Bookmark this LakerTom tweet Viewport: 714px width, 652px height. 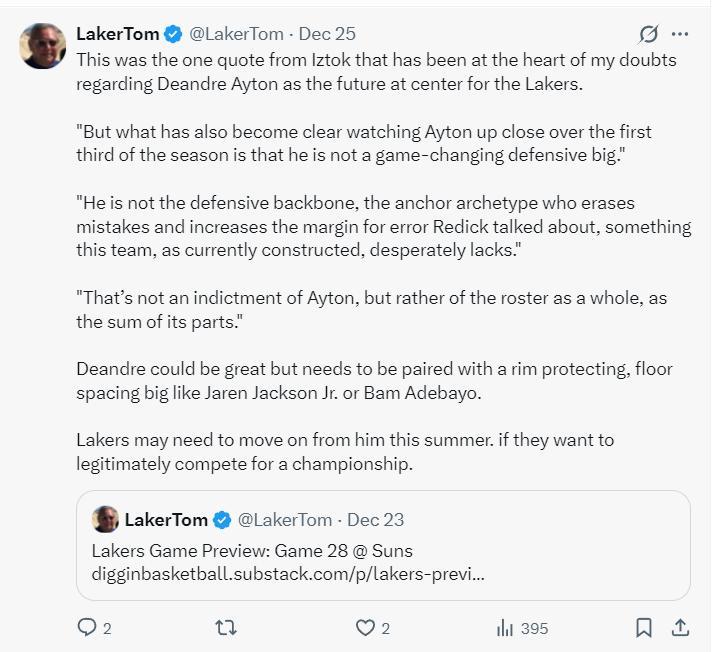point(644,628)
